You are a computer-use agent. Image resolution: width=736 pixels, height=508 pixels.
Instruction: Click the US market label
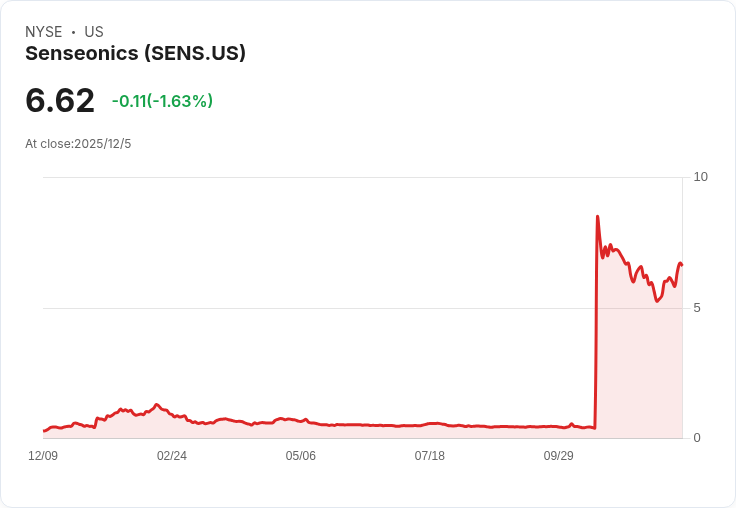coord(94,32)
